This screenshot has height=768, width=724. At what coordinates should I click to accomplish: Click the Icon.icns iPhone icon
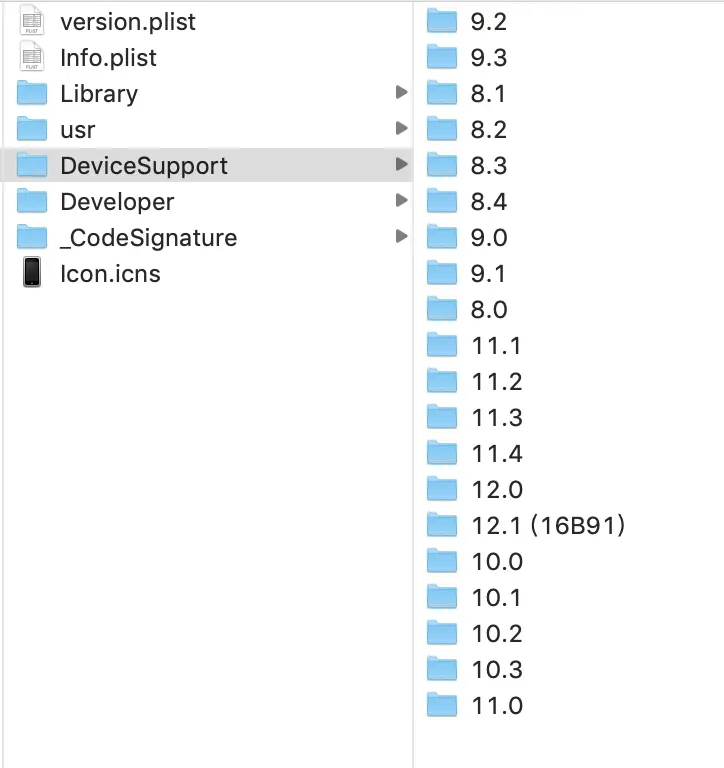32,273
